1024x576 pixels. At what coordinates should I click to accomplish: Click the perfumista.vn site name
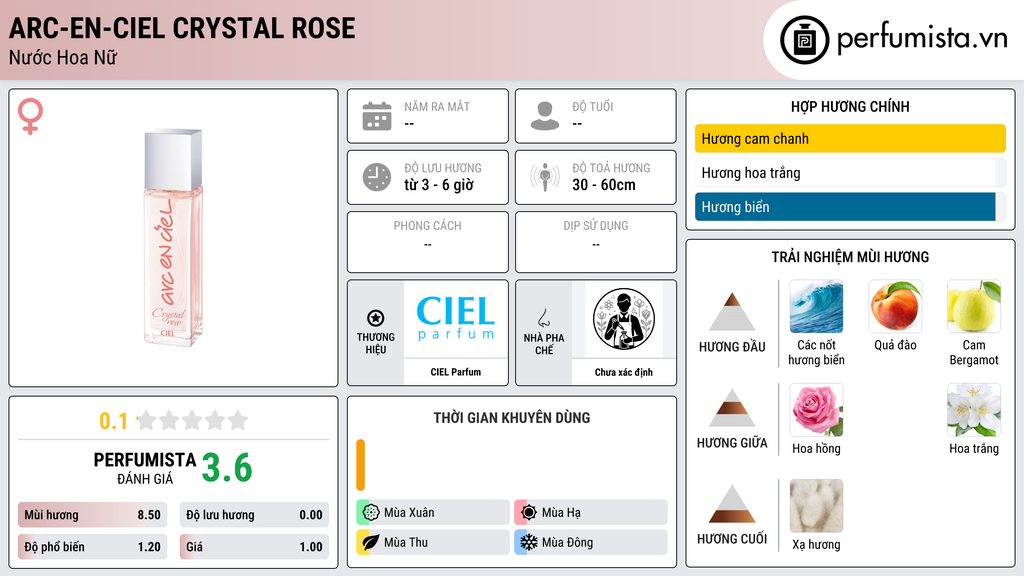[922, 39]
